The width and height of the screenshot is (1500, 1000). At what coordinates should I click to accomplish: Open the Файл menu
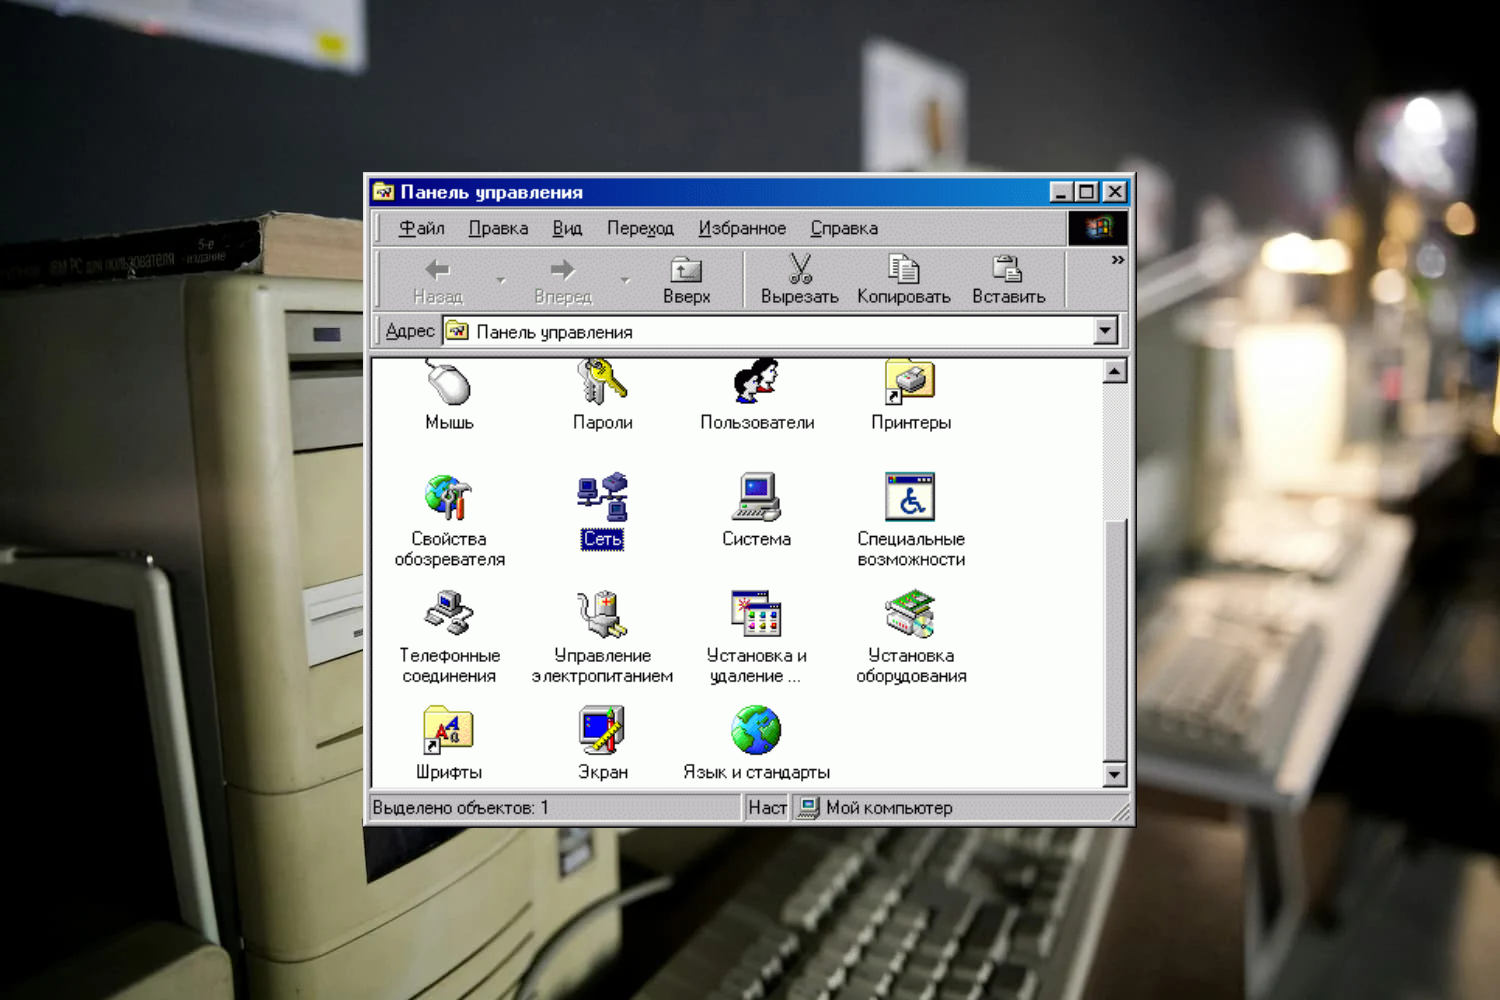[421, 228]
